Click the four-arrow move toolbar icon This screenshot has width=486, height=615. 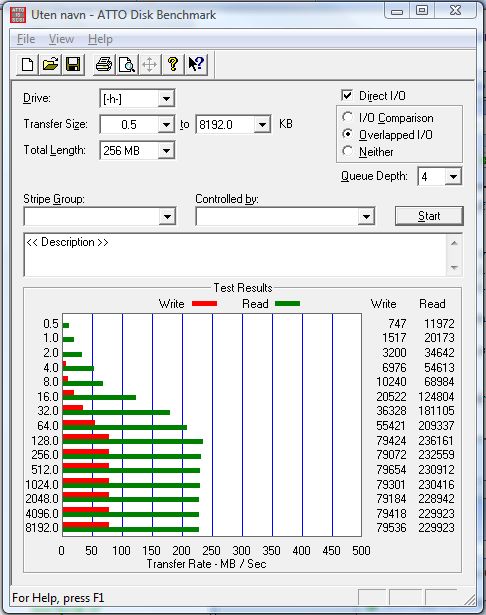pos(150,64)
